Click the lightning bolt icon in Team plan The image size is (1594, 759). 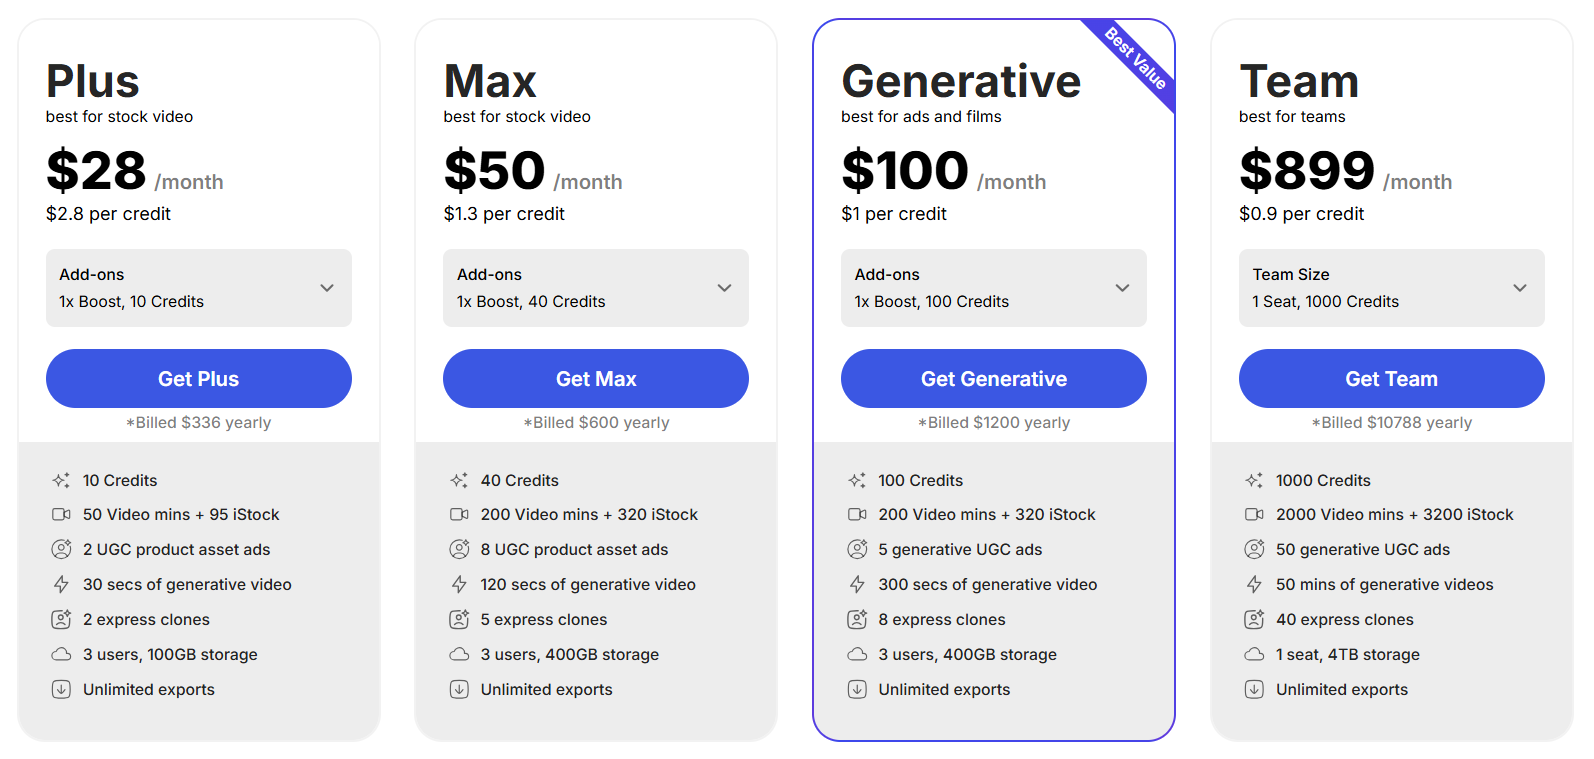1254,584
